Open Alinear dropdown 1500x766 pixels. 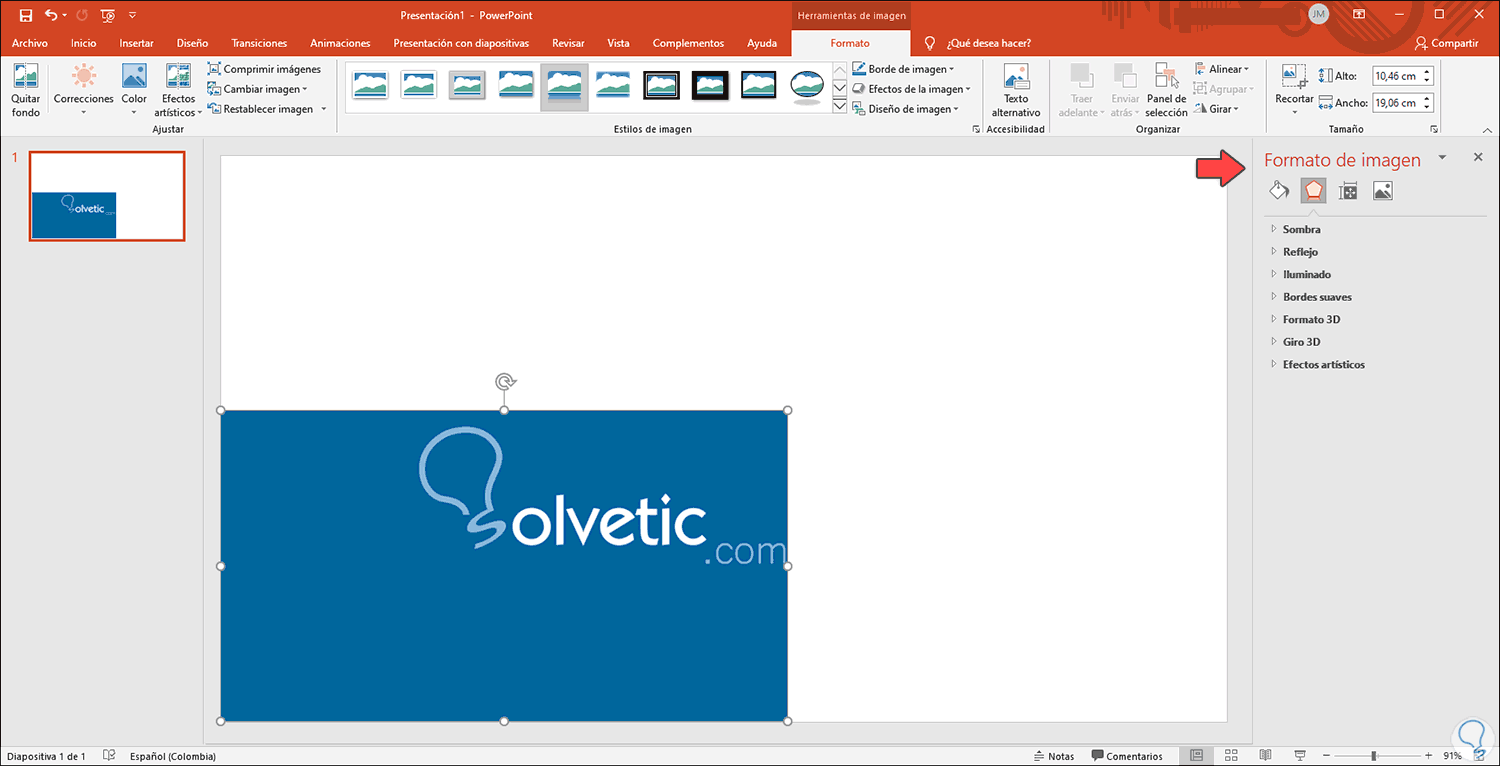coord(1222,69)
